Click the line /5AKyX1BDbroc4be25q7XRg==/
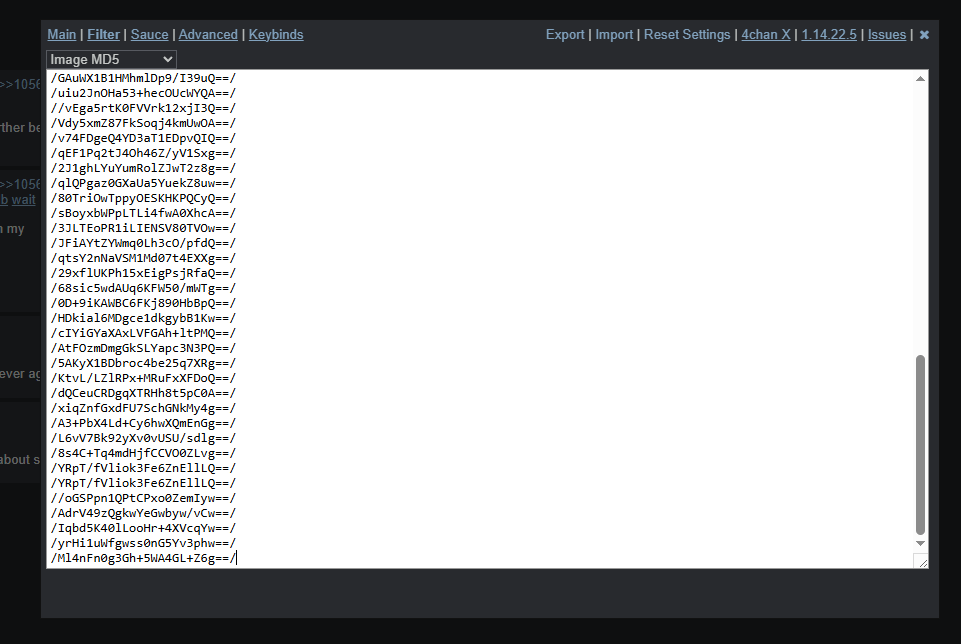This screenshot has height=644, width=961. pyautogui.click(x=143, y=363)
